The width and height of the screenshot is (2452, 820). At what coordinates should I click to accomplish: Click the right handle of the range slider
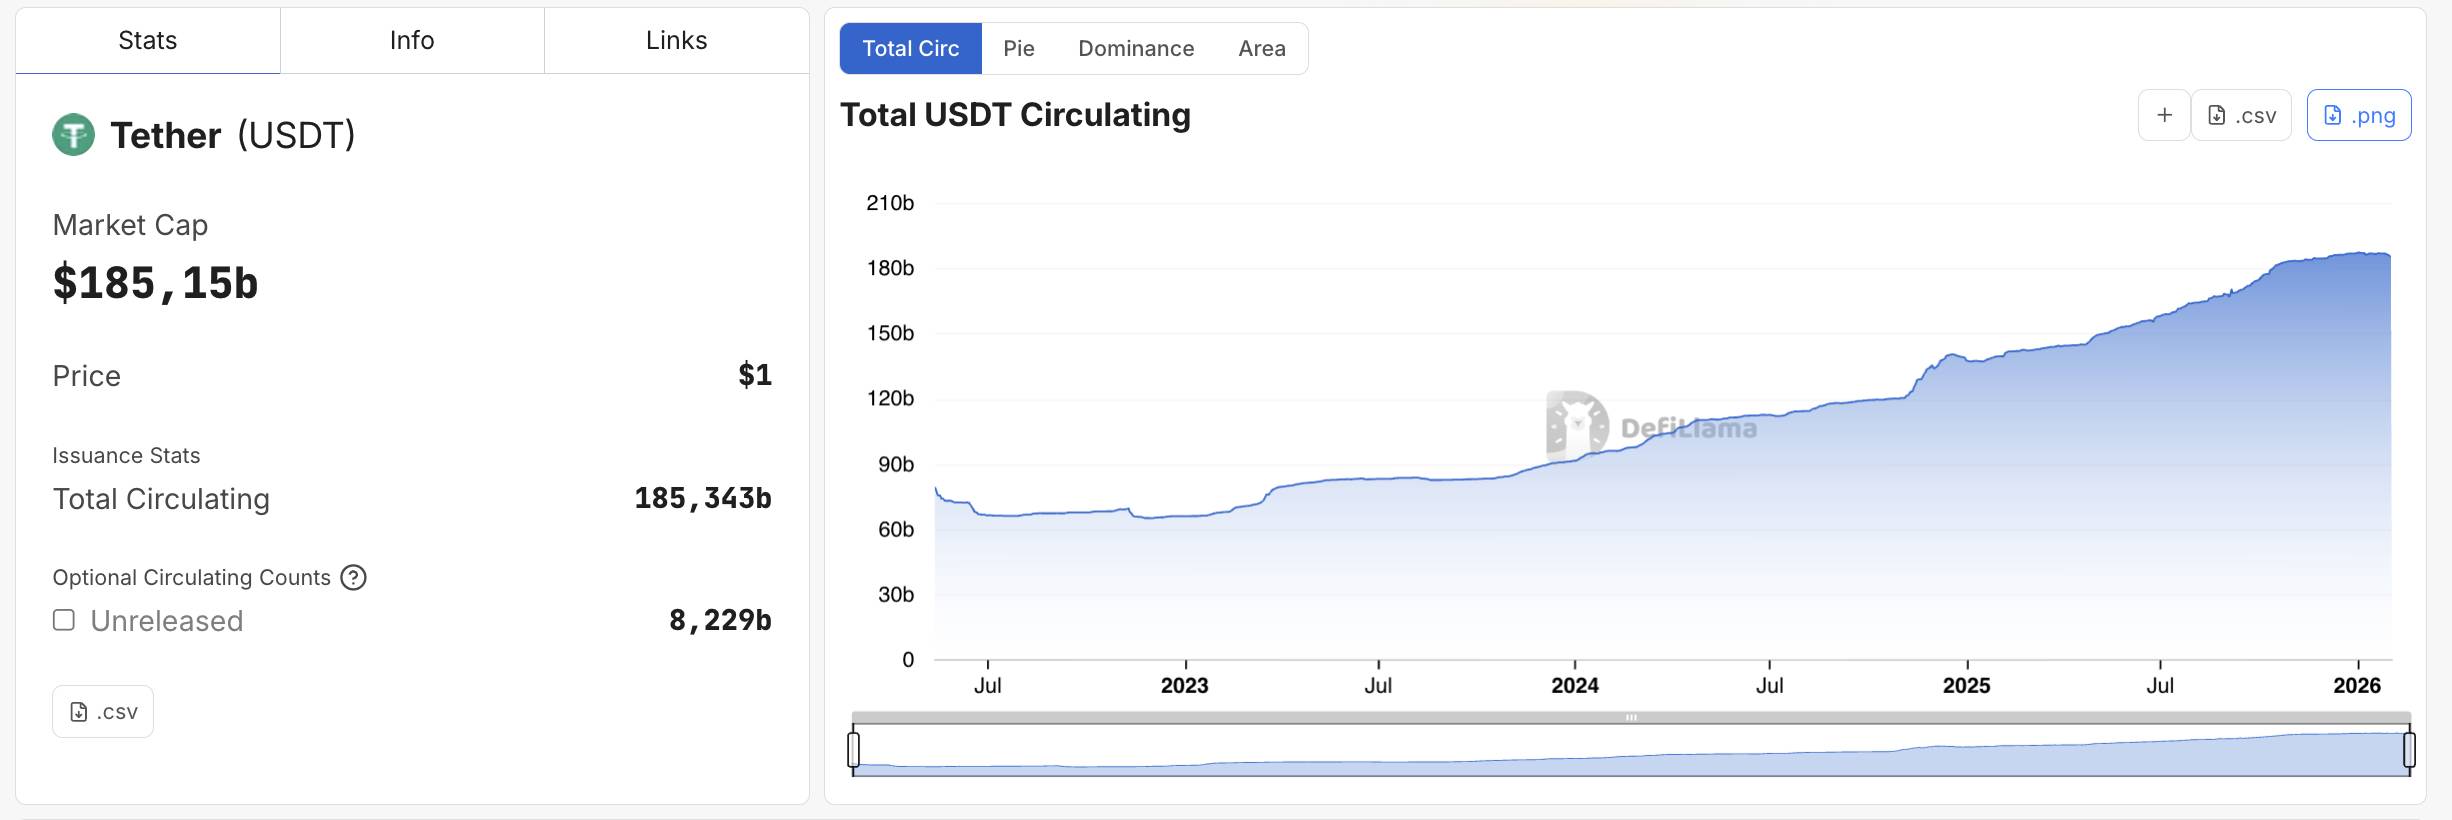[x=2409, y=750]
